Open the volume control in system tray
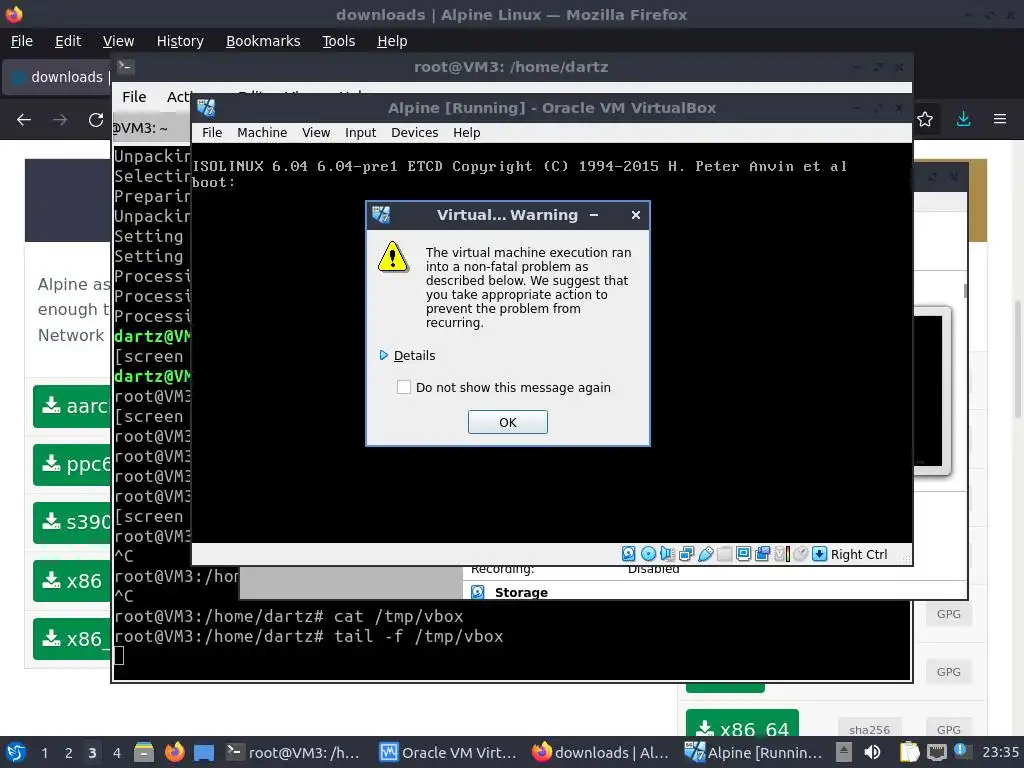Image resolution: width=1024 pixels, height=768 pixels. pos(872,752)
